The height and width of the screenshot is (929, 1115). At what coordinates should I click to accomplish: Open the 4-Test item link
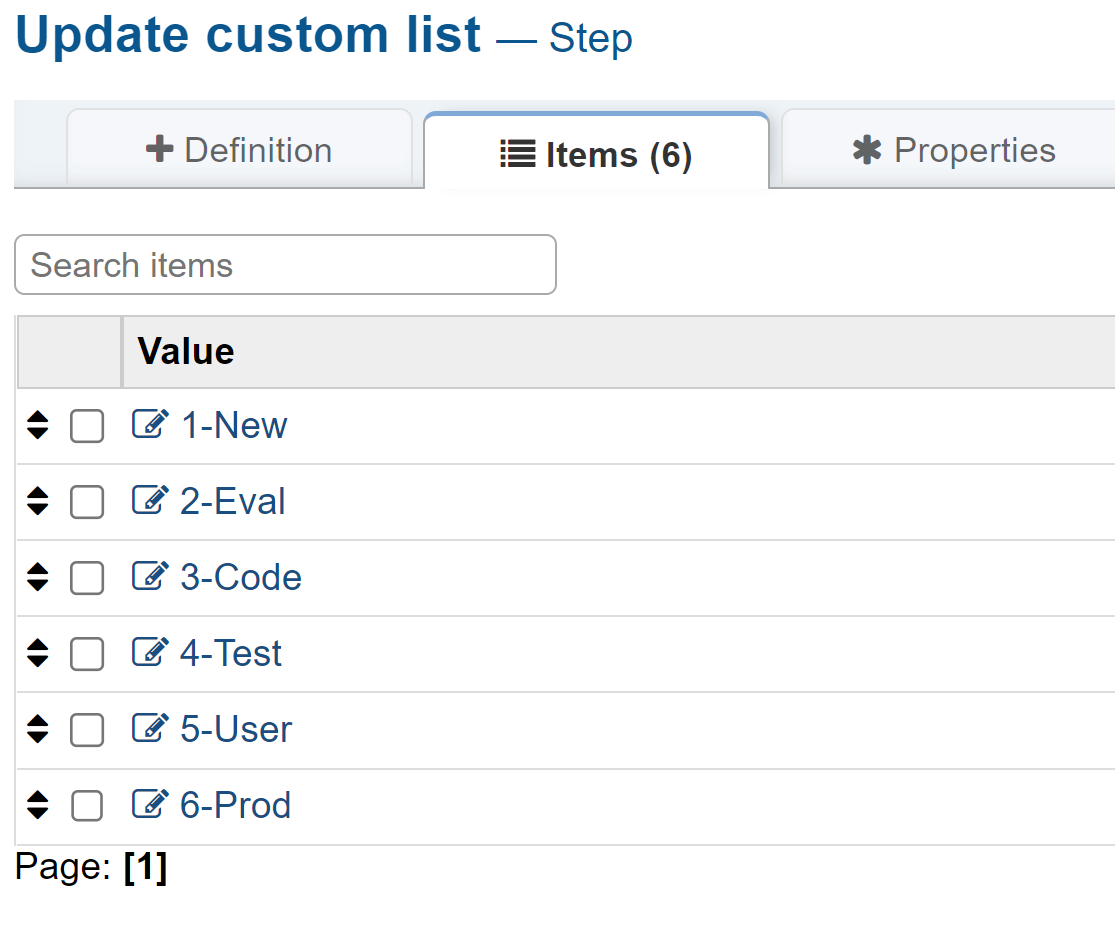(231, 653)
